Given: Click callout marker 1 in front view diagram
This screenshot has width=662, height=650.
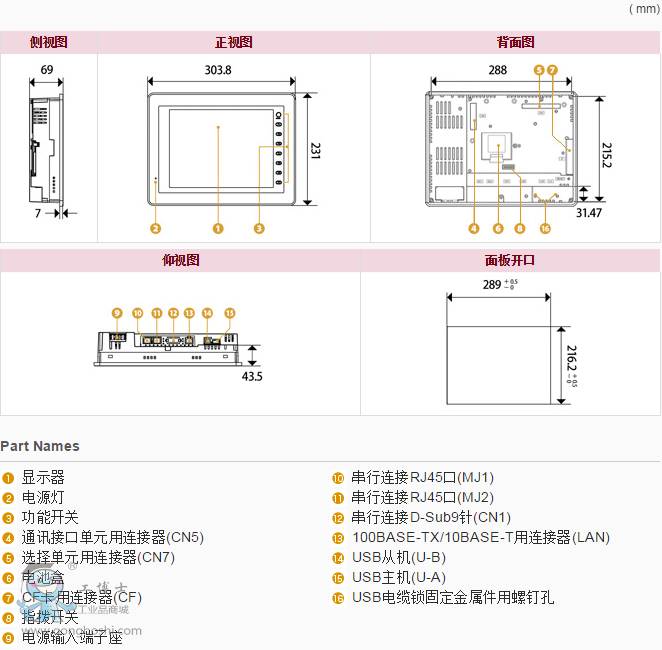Looking at the screenshot, I should click(x=217, y=229).
